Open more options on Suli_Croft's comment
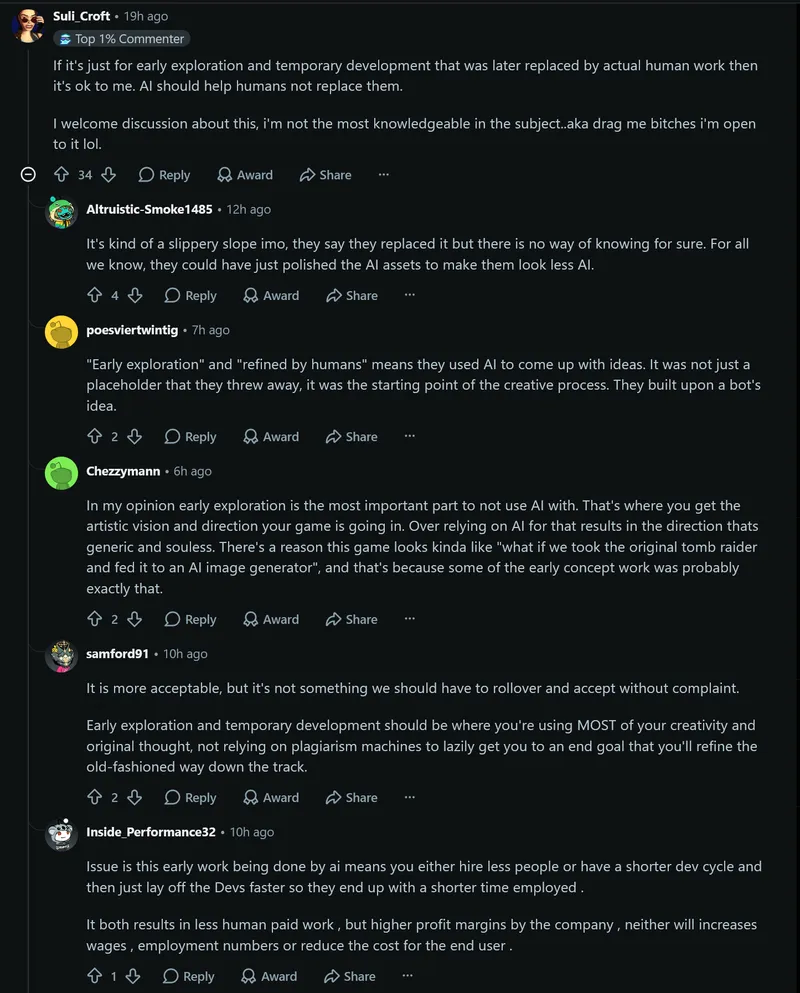Image resolution: width=800 pixels, height=993 pixels. 384,174
